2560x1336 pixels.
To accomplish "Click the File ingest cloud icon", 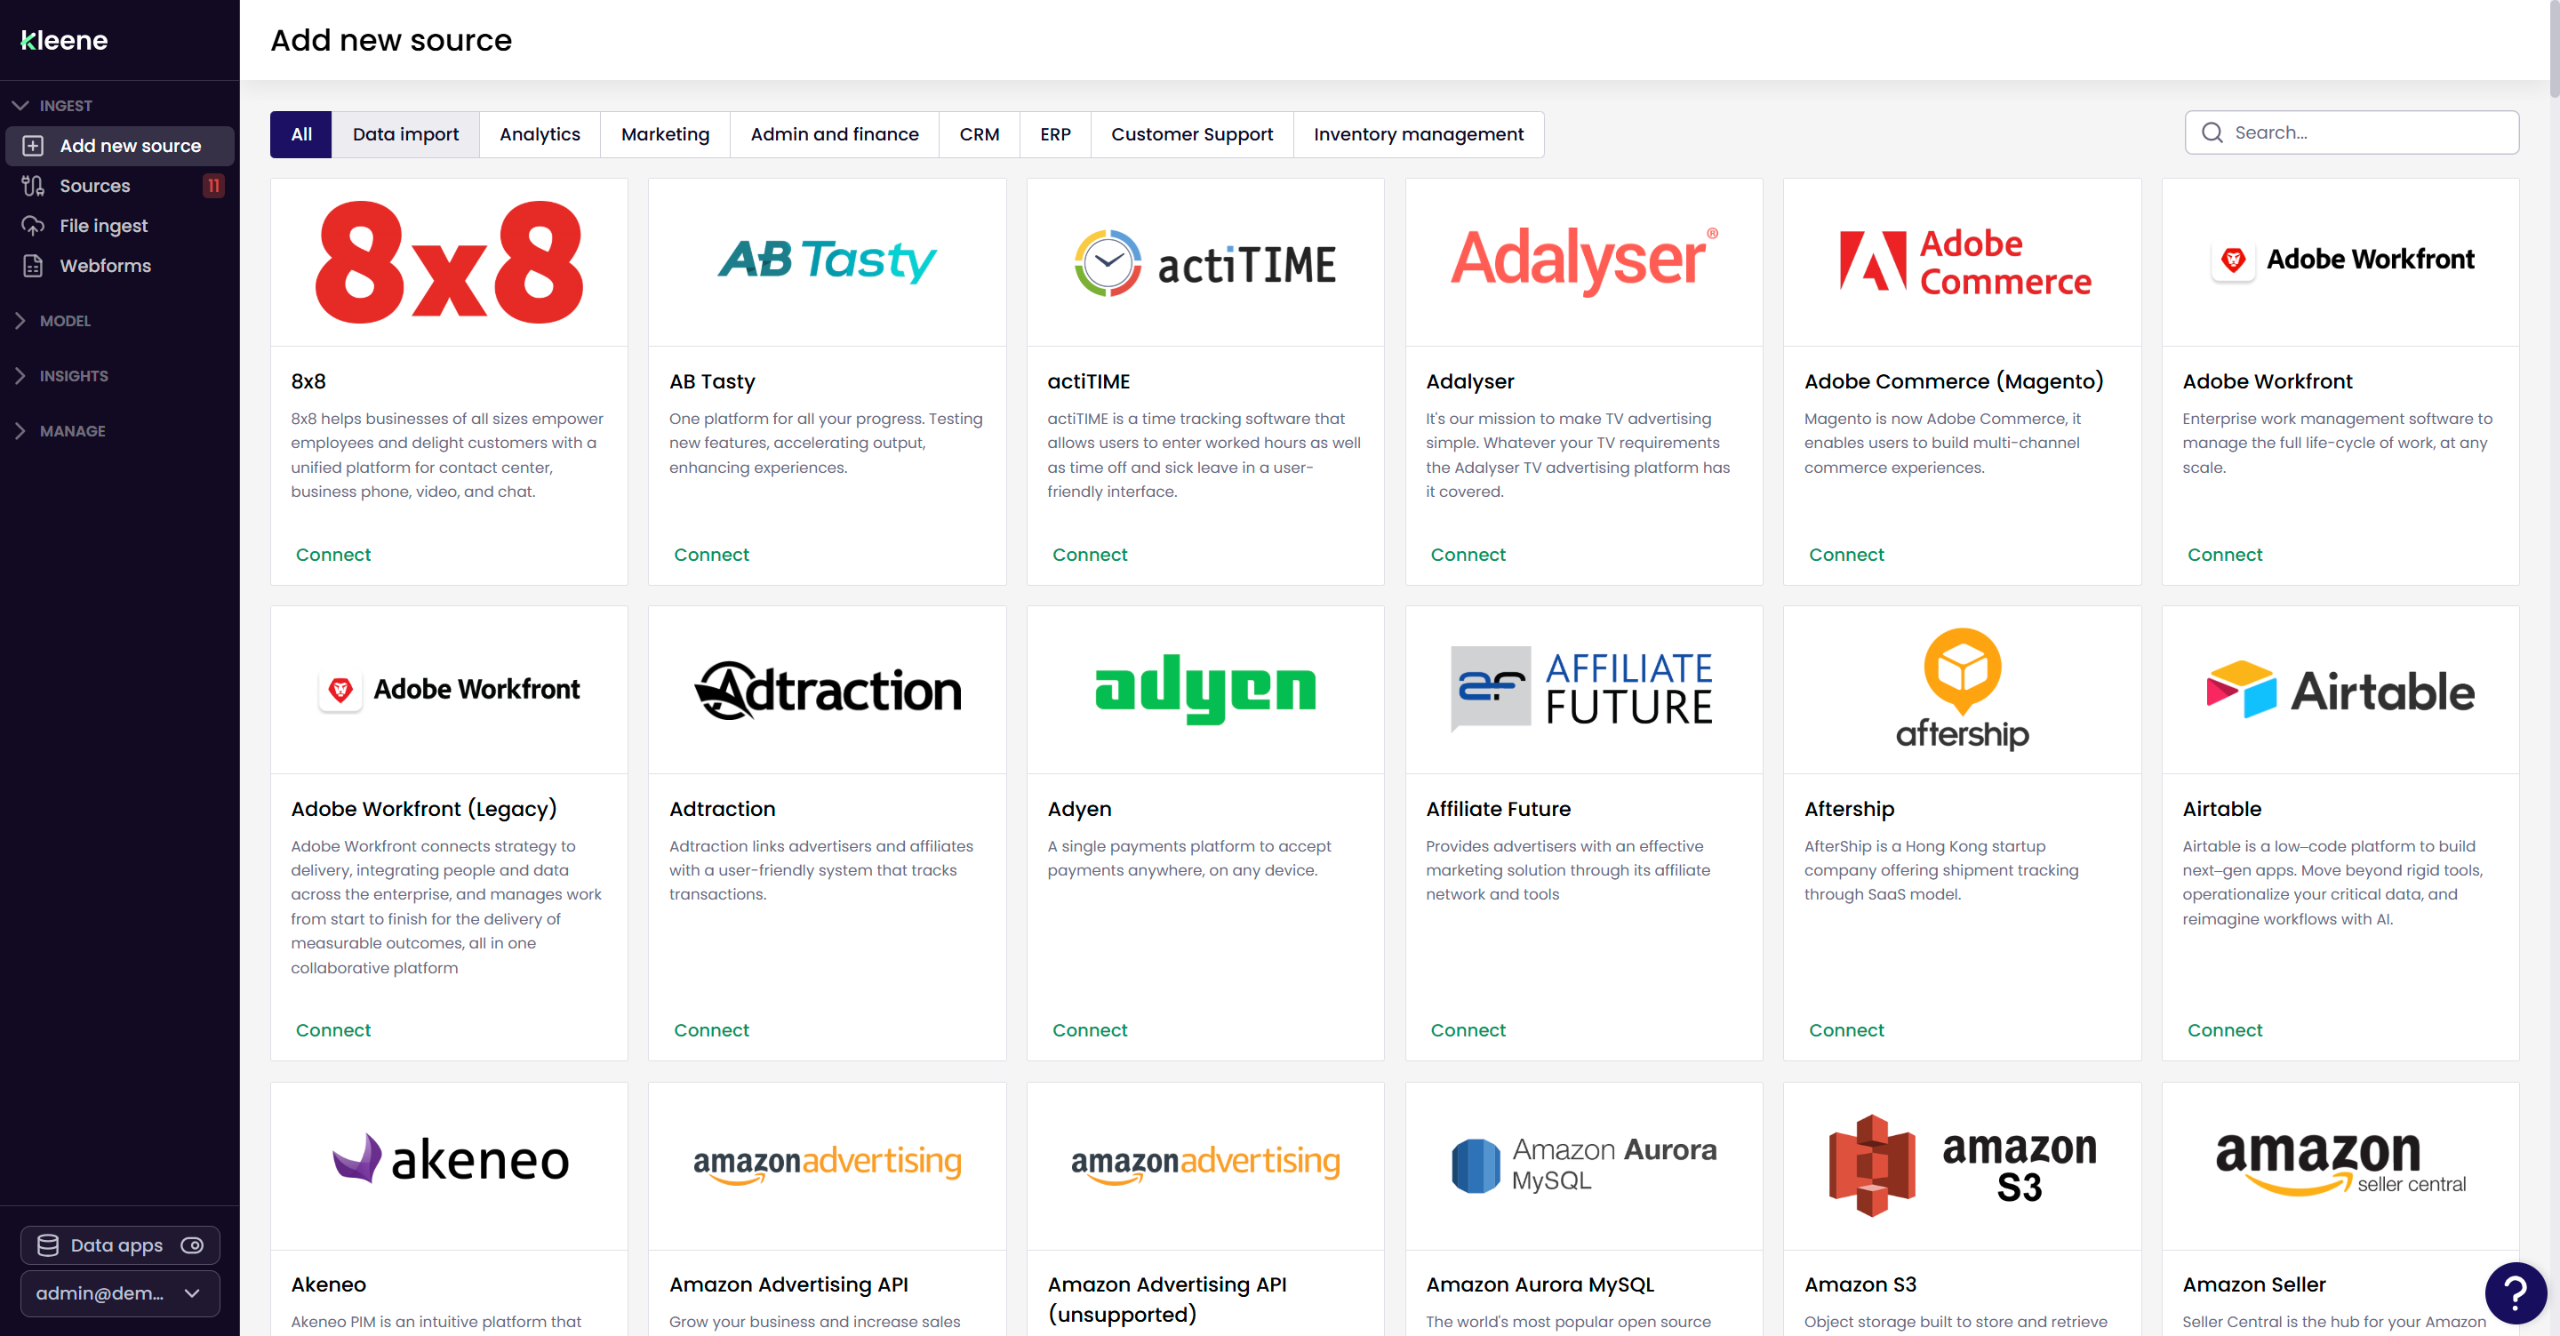I will tap(33, 226).
